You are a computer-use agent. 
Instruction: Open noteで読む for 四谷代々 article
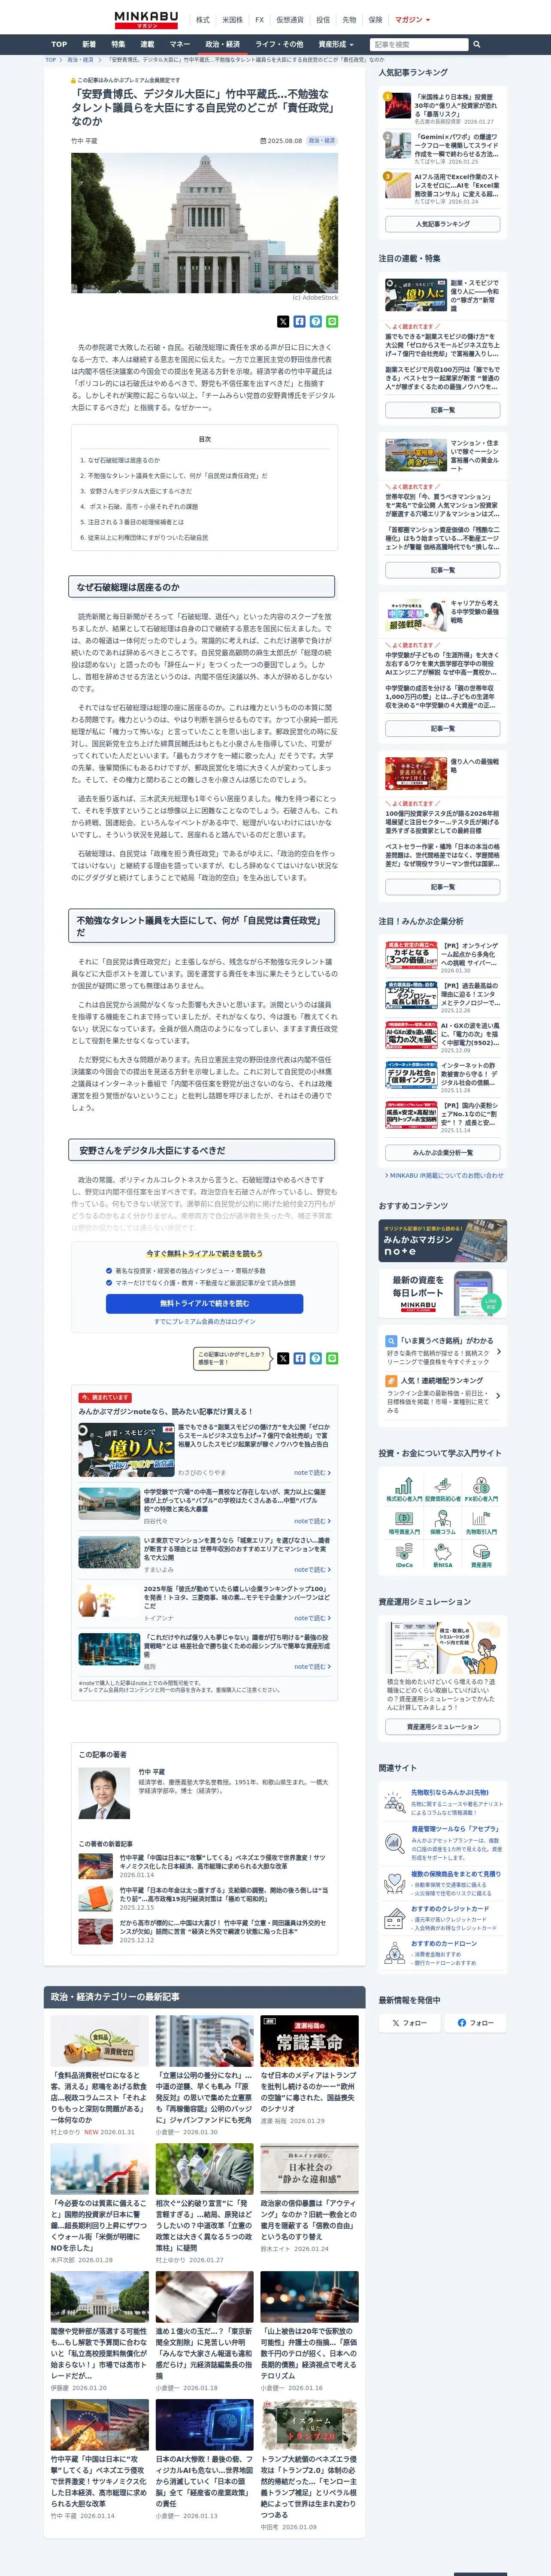pos(312,1521)
